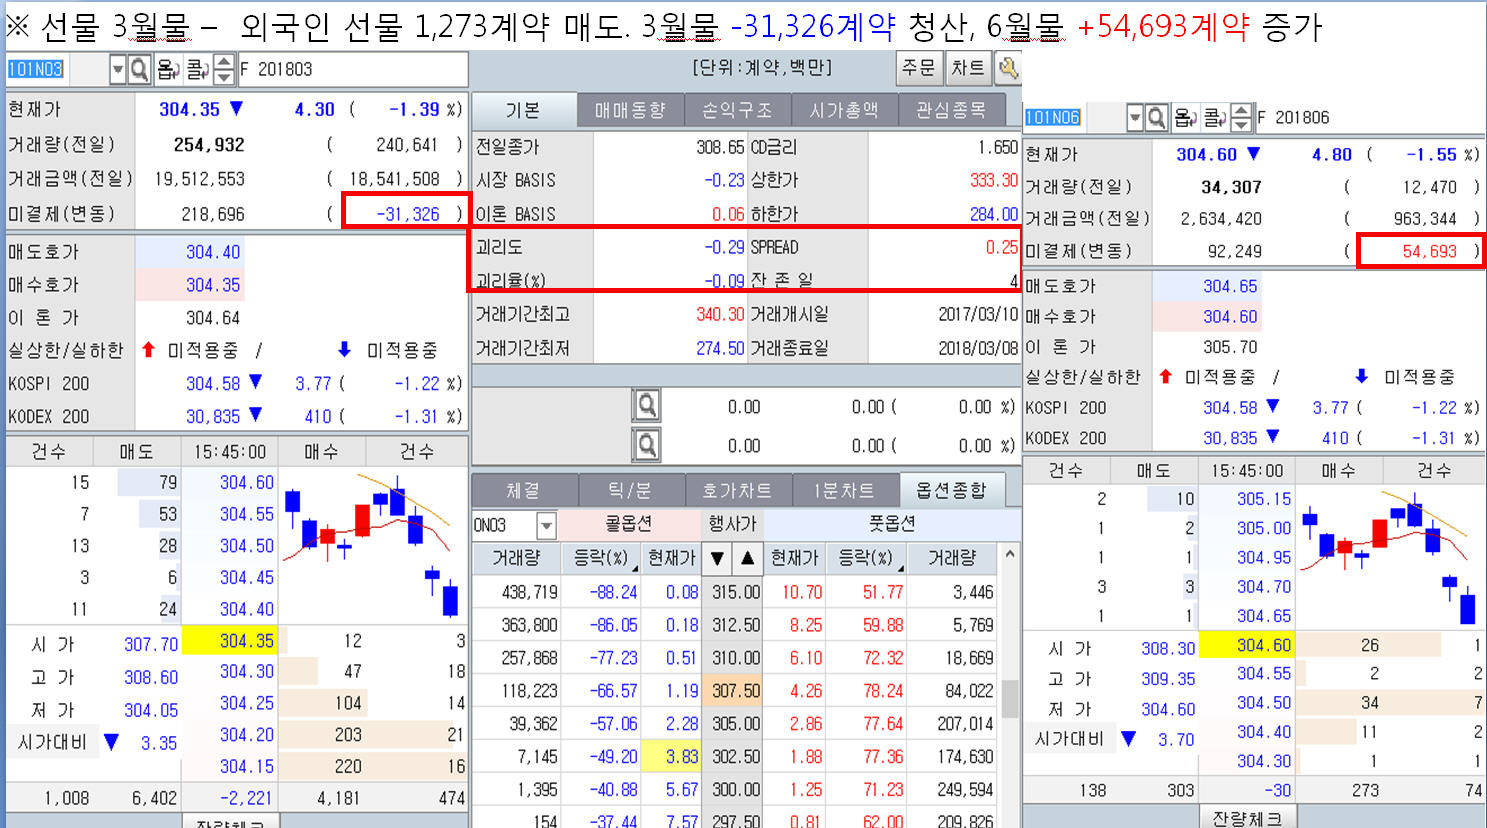Open the code dropdown next to 101N06
This screenshot has height=828, width=1487.
[x=1135, y=117]
